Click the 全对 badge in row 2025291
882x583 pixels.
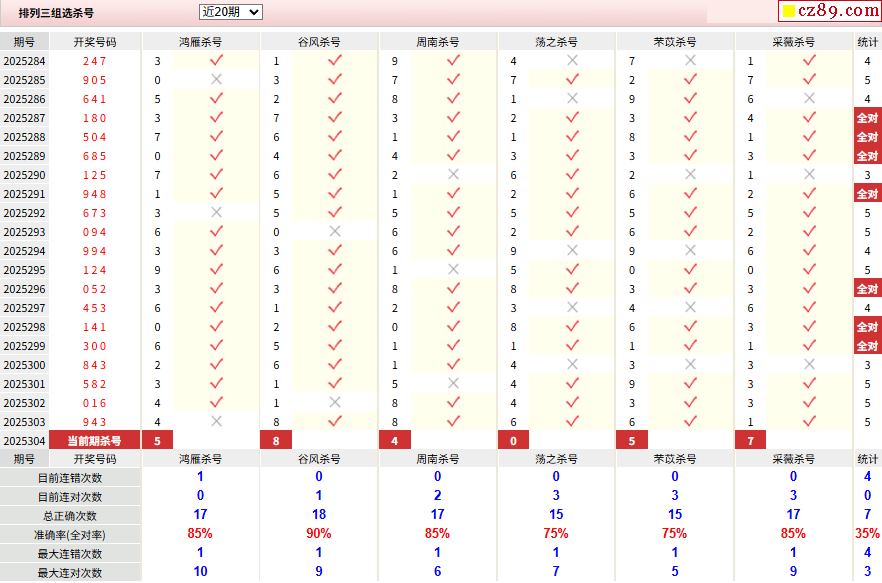(867, 194)
